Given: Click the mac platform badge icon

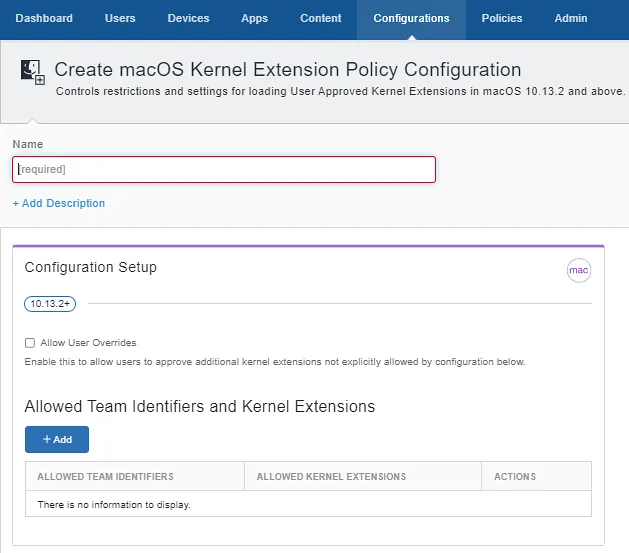Looking at the screenshot, I should [578, 270].
